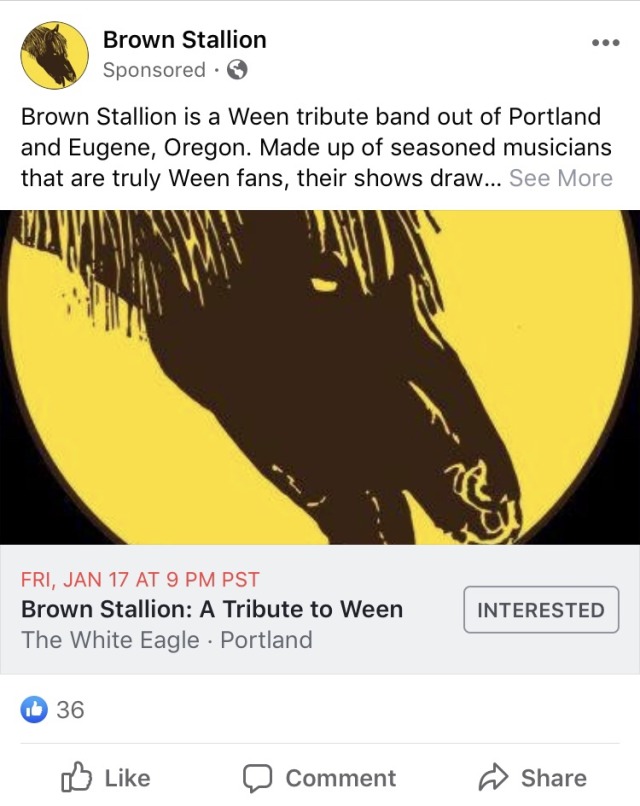Screen dimensions: 640x806
Task: Mark event as INTERESTED
Action: pyautogui.click(x=541, y=610)
